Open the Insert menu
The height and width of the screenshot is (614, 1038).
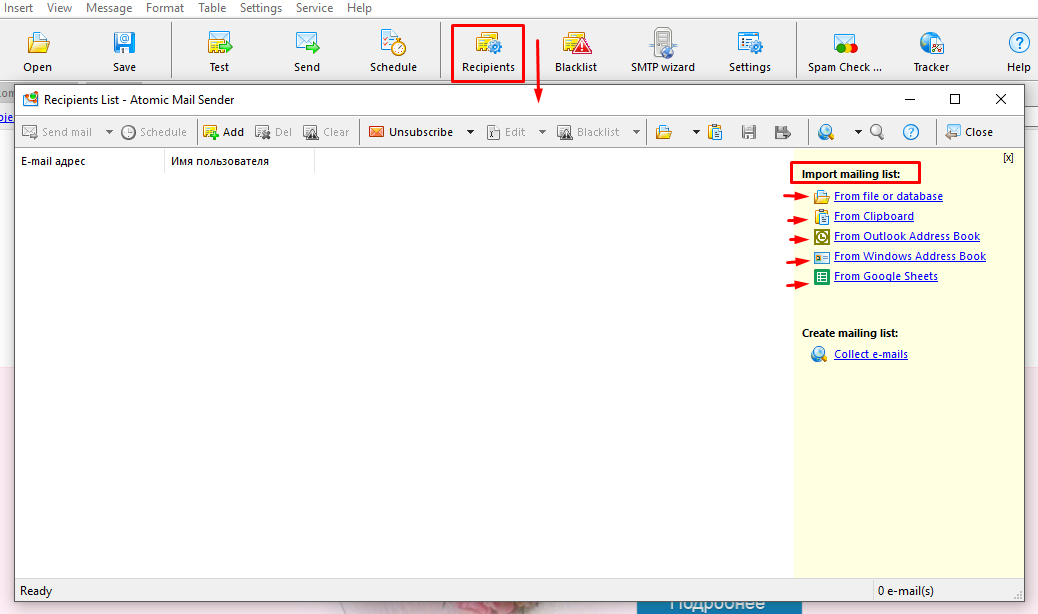coord(18,8)
